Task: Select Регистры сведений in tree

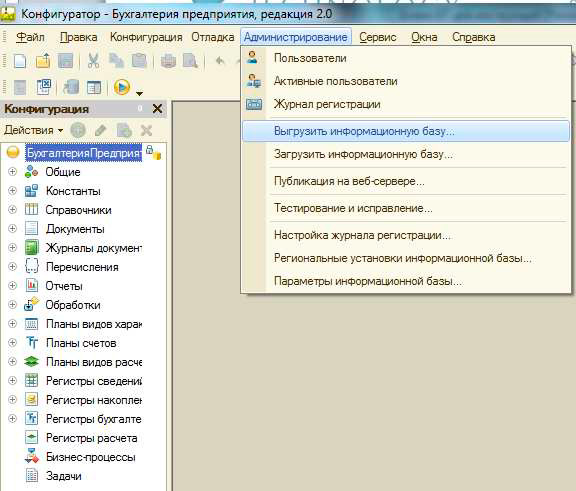Action: (x=94, y=381)
